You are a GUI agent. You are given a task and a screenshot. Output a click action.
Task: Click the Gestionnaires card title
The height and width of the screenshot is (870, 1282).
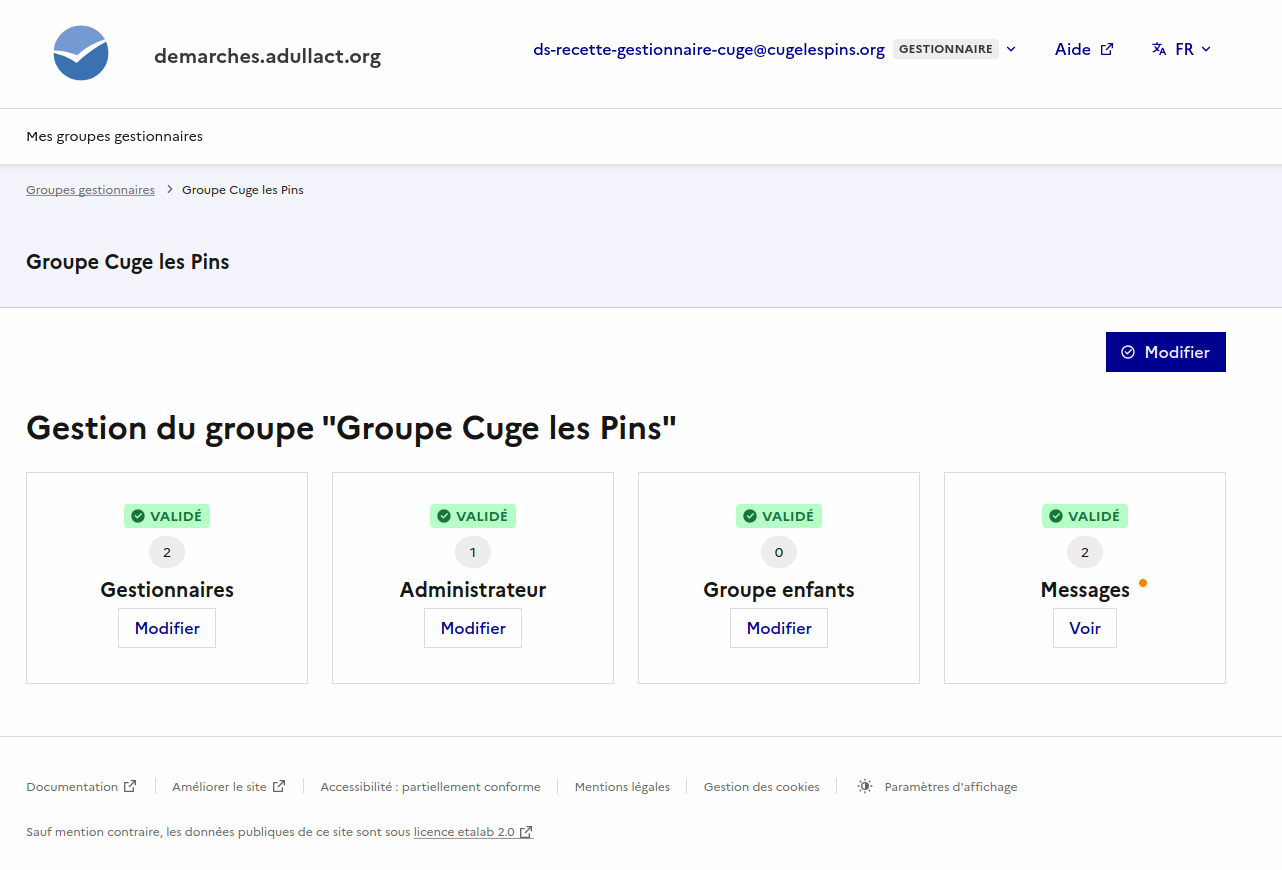[167, 590]
